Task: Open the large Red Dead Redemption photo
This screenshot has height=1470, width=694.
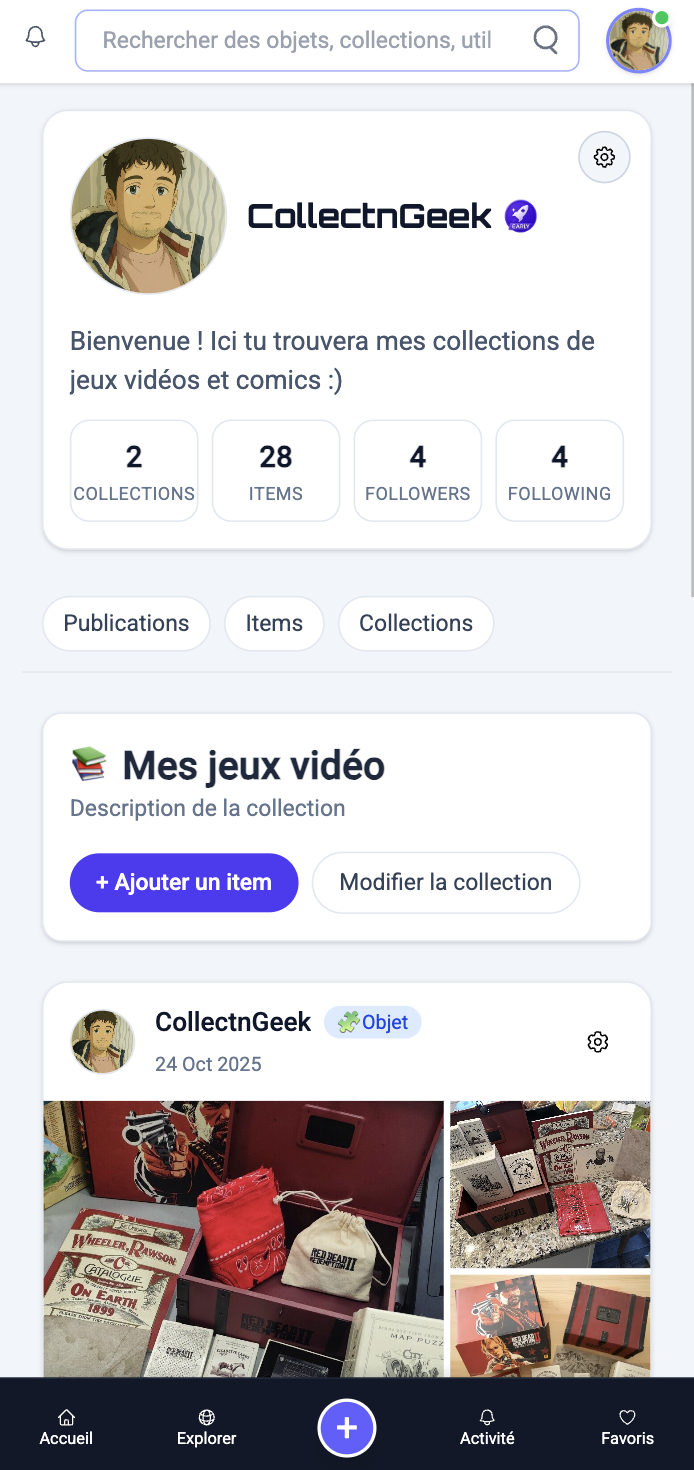Action: [x=243, y=1238]
